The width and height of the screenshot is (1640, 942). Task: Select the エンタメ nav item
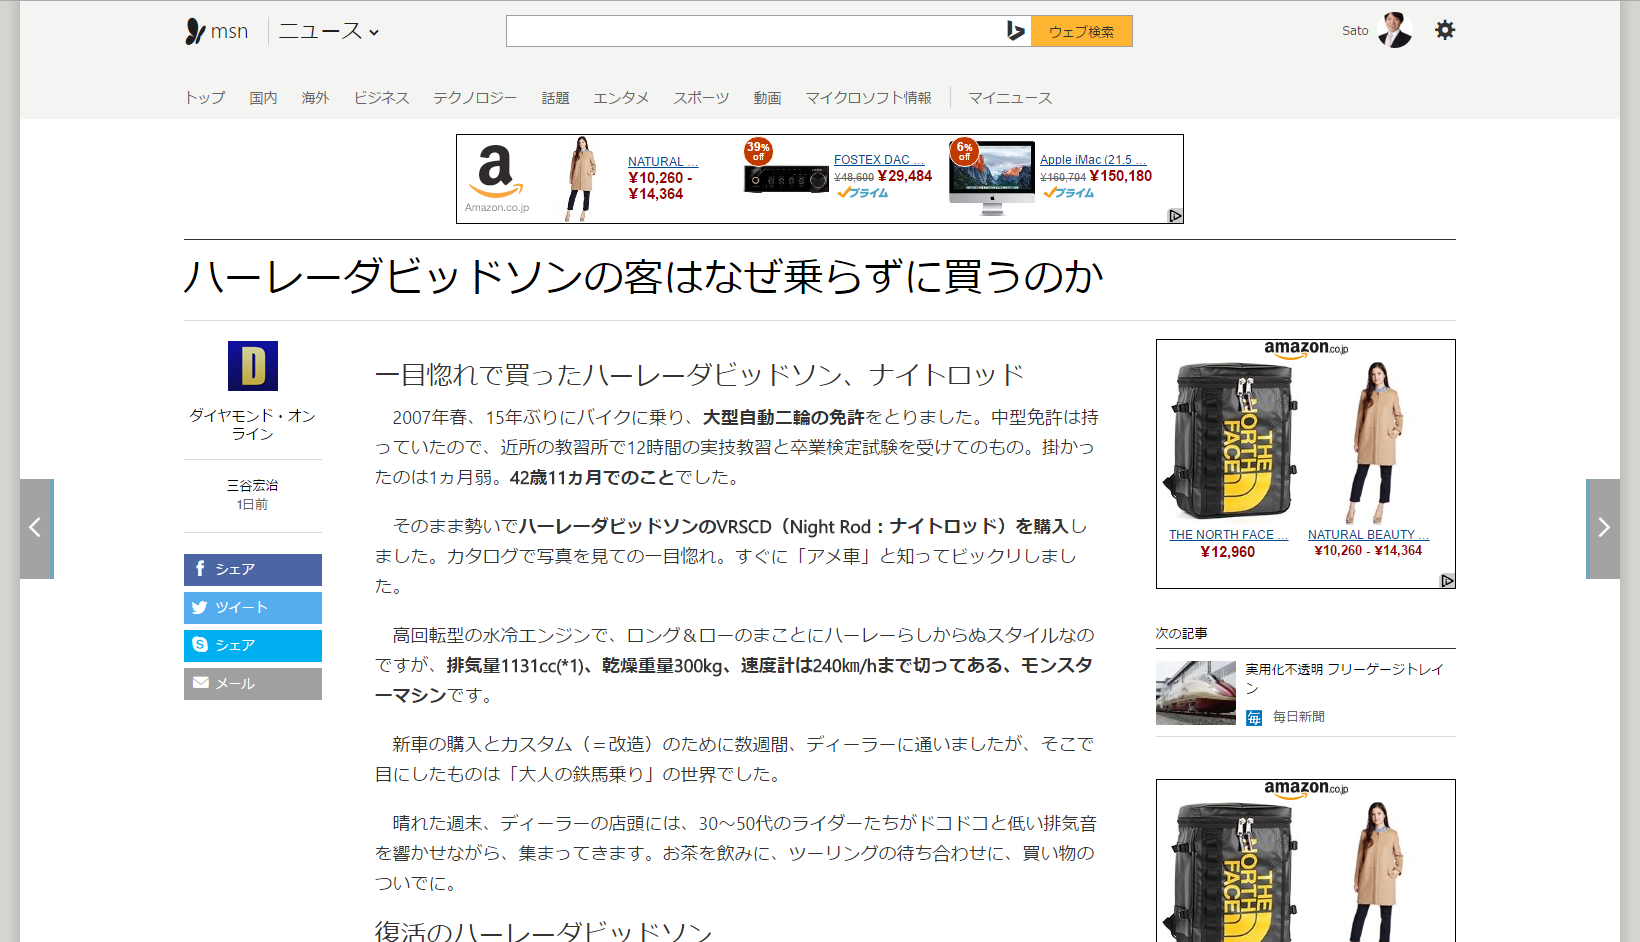point(621,97)
